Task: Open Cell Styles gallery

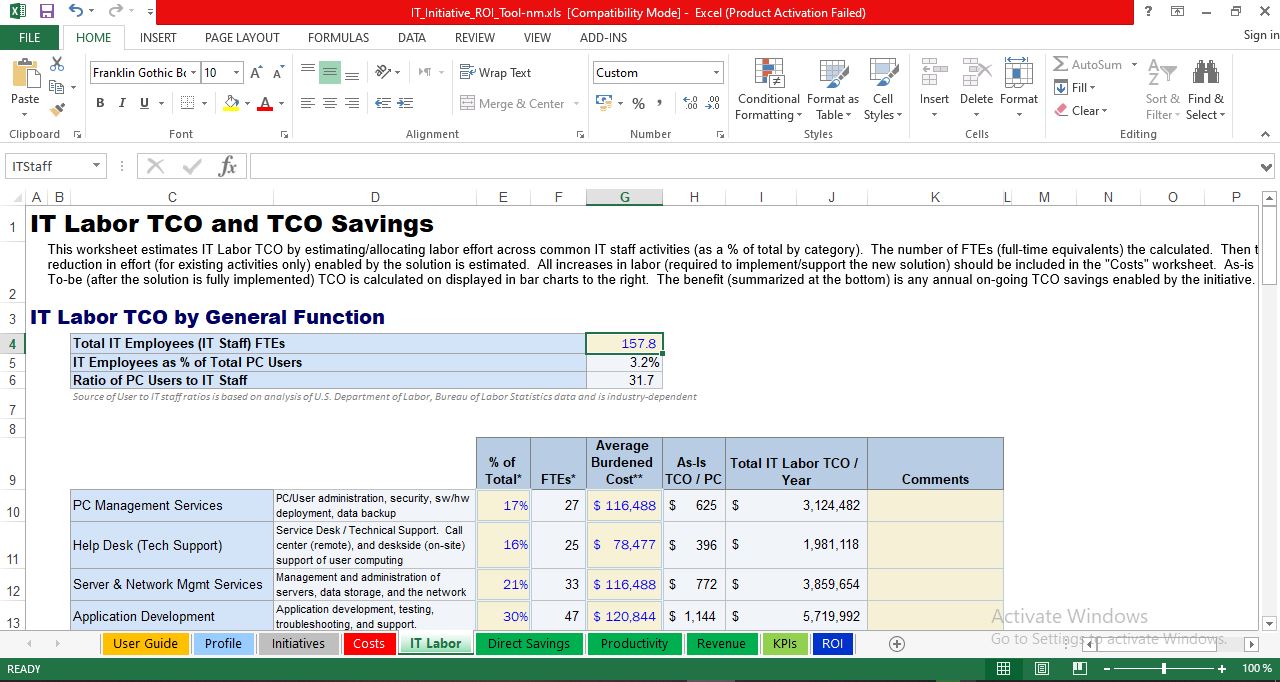Action: (883, 89)
